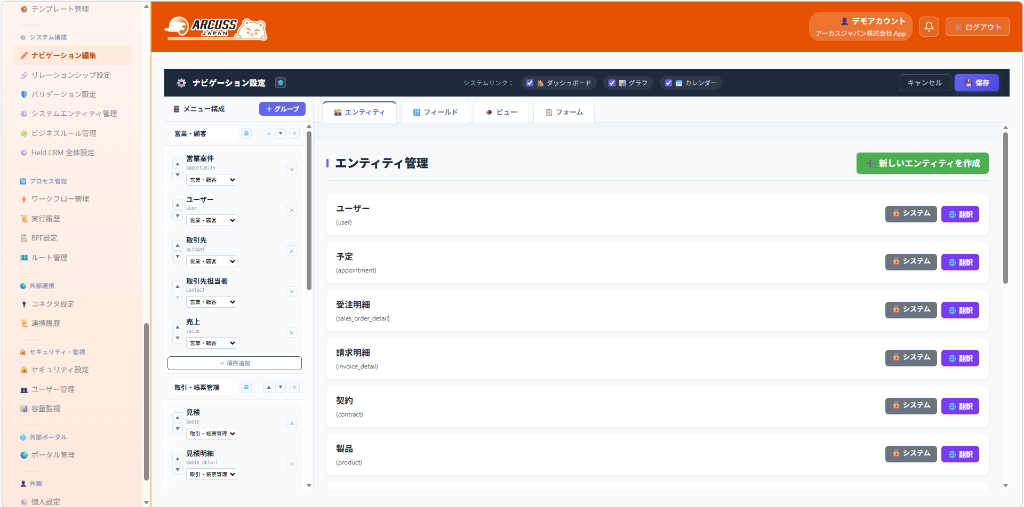Click the blue icon beside ナビゲーション設定 title

point(280,83)
